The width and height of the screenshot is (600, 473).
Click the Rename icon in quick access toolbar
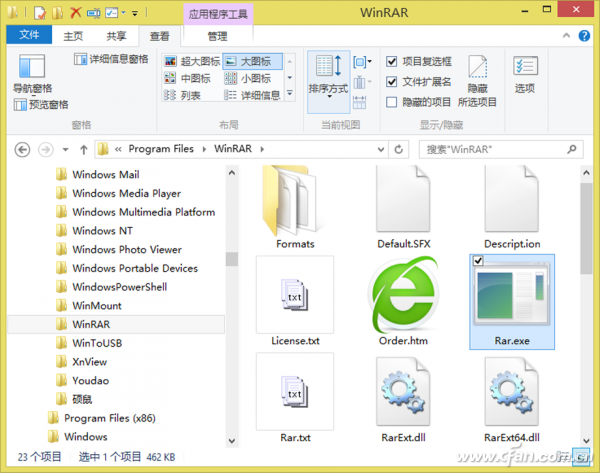coord(93,13)
